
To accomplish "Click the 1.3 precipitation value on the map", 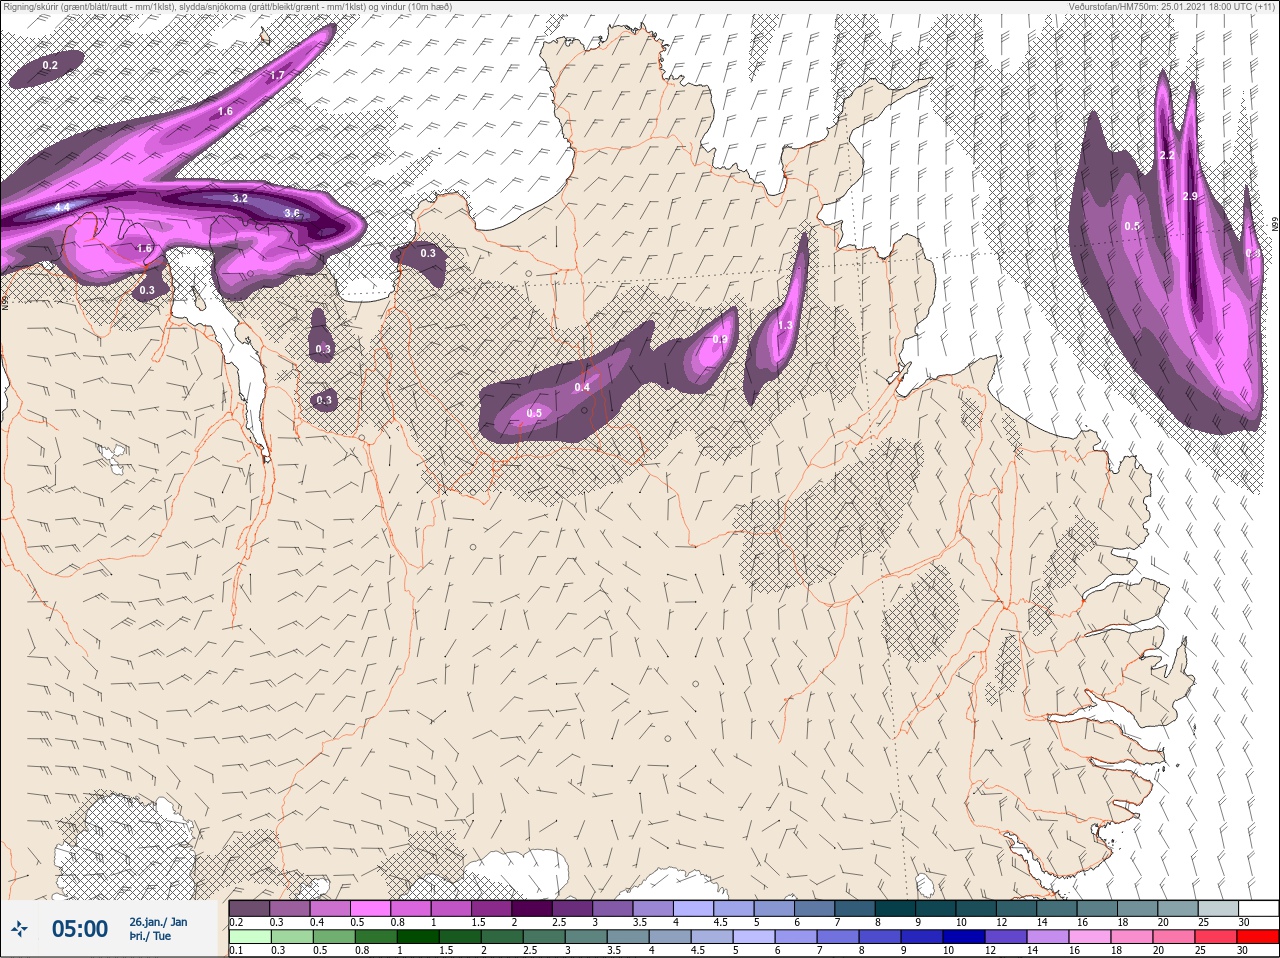I will [x=785, y=325].
